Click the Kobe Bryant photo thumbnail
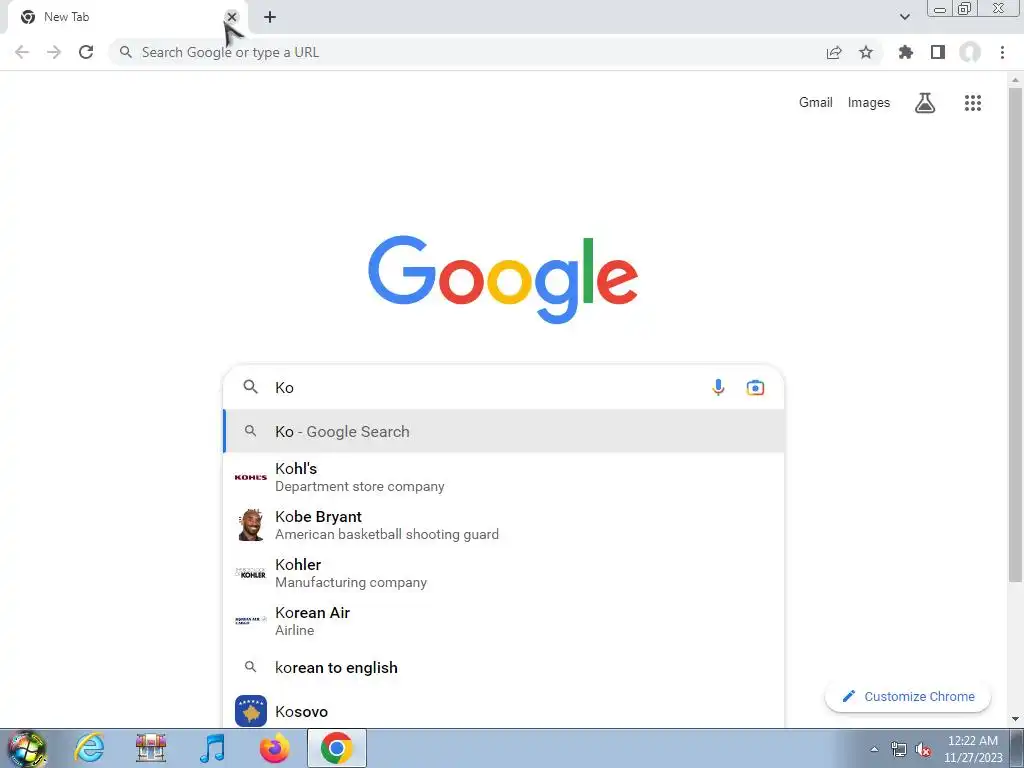Screen dimensions: 1024x768 pos(251,525)
